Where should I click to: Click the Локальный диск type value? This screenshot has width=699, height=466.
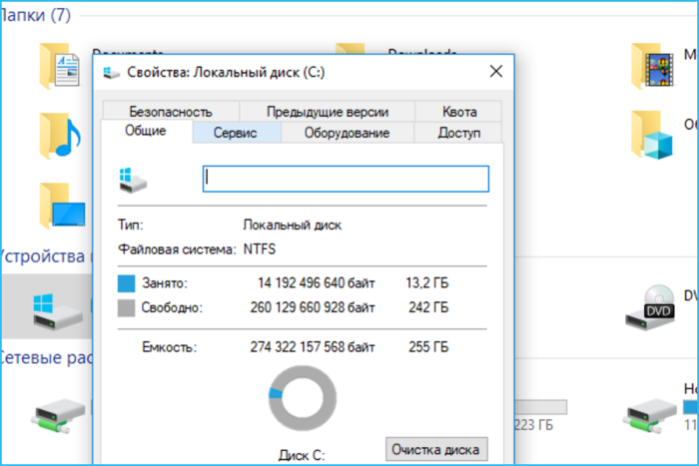pos(292,225)
